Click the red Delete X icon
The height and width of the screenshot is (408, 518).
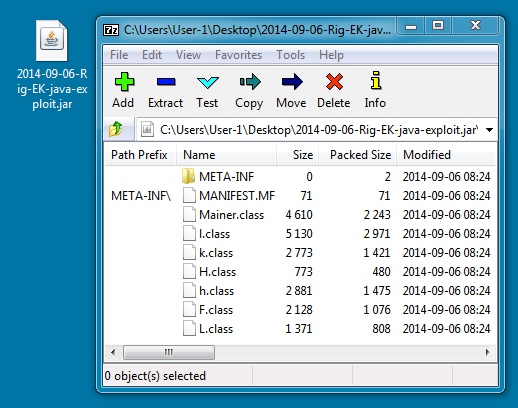click(x=334, y=82)
